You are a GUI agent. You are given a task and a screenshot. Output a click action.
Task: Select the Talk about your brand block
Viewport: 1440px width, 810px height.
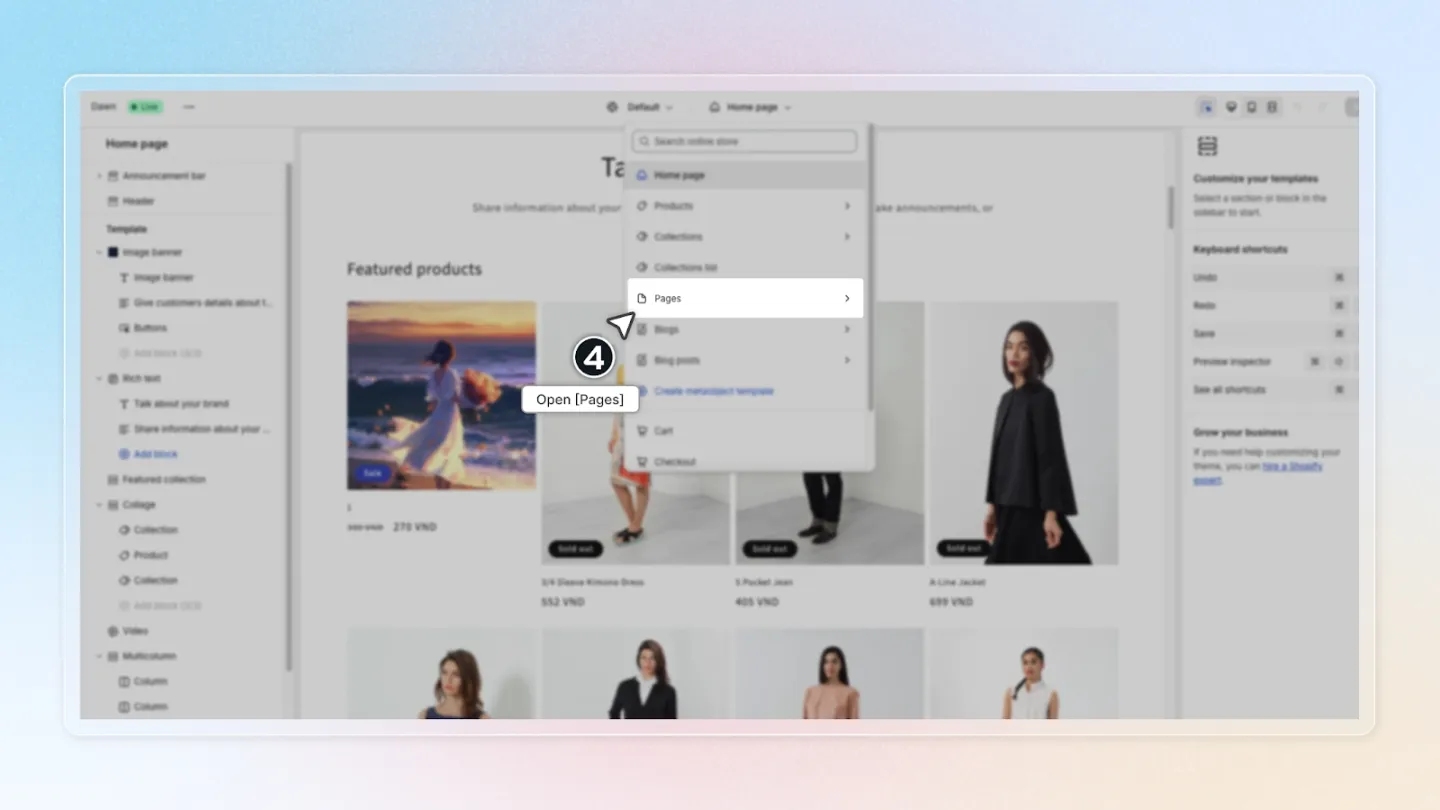[181, 404]
